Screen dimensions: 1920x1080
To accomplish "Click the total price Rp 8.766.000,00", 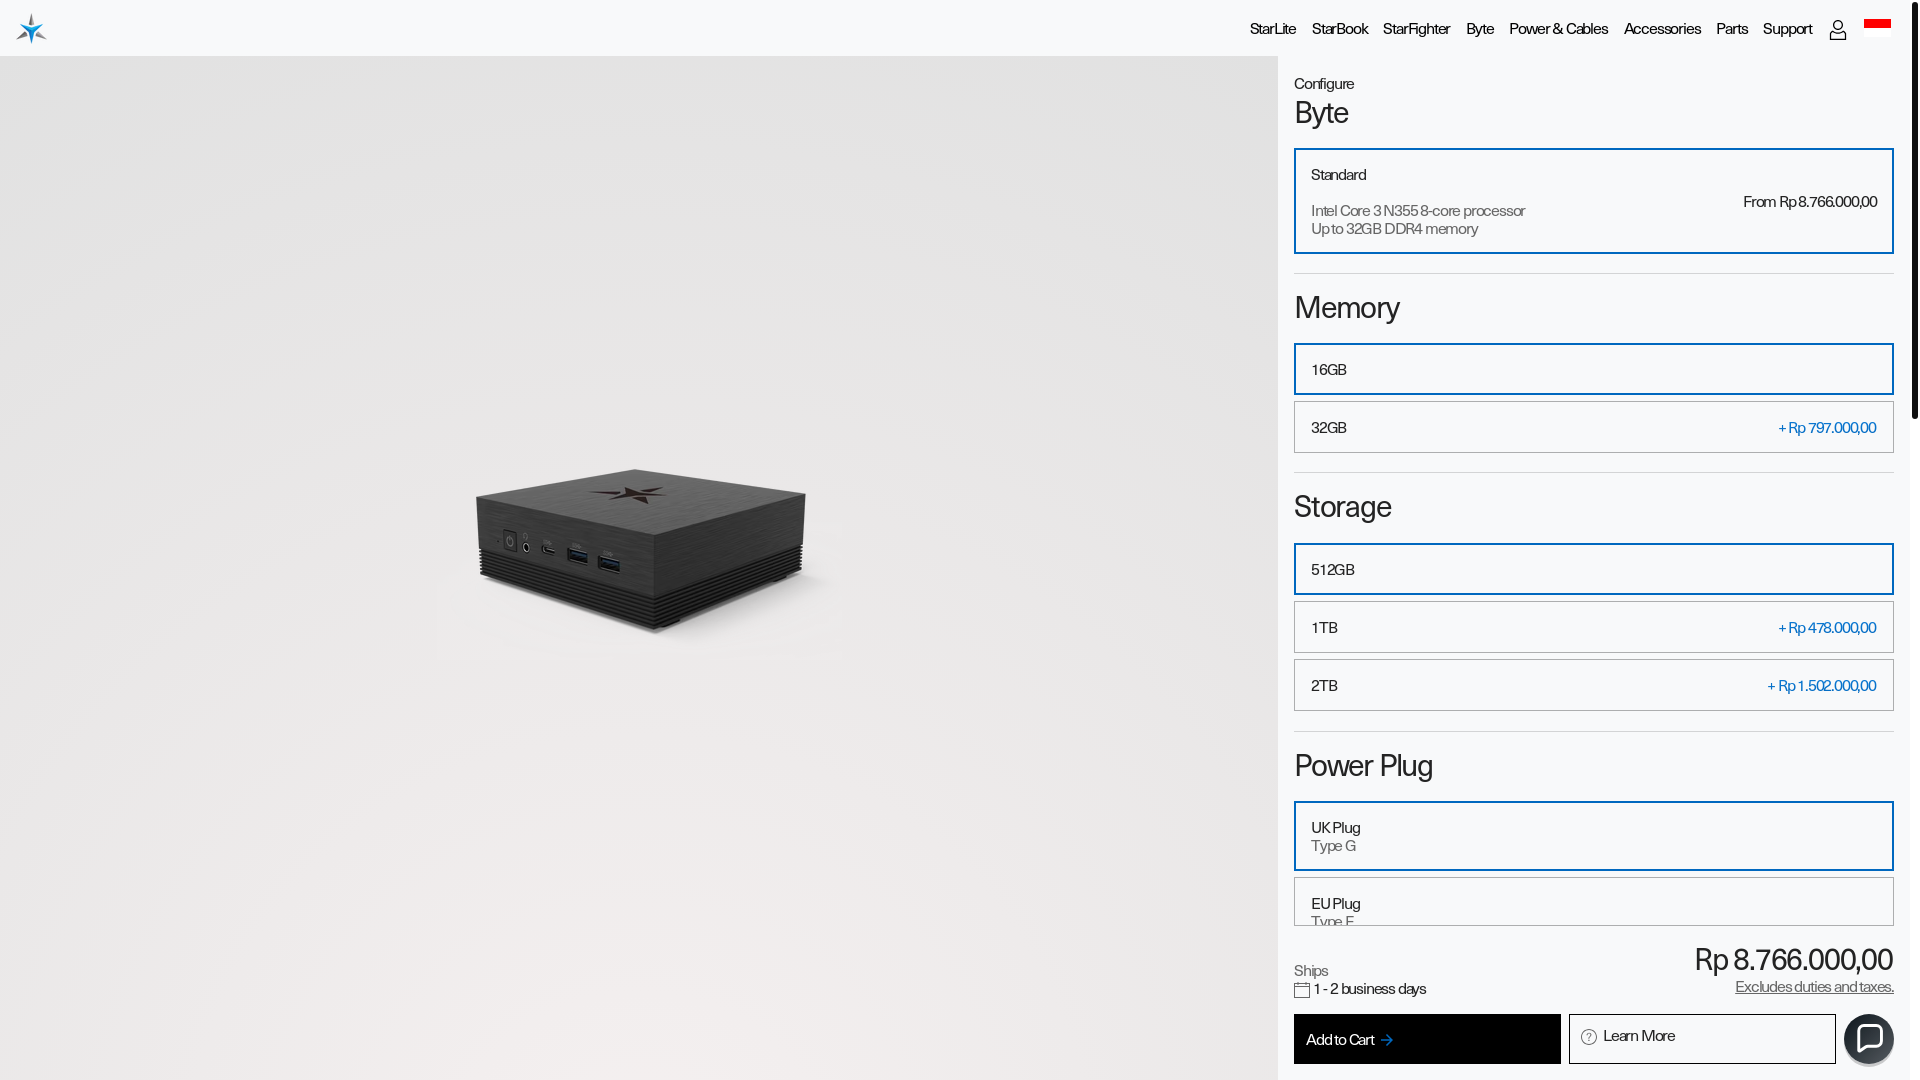I will 1793,959.
